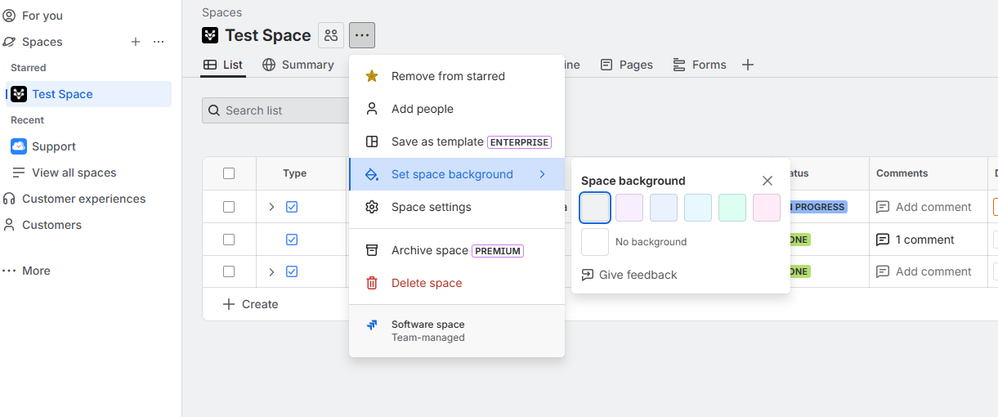Expand the first row's child items chevron
Screen dimensions: 998x417
click(271, 207)
